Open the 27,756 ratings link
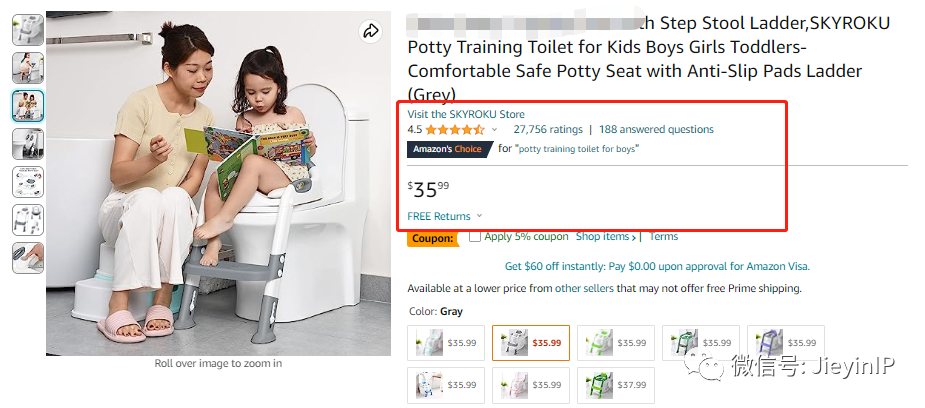Image resolution: width=925 pixels, height=408 pixels. (547, 129)
